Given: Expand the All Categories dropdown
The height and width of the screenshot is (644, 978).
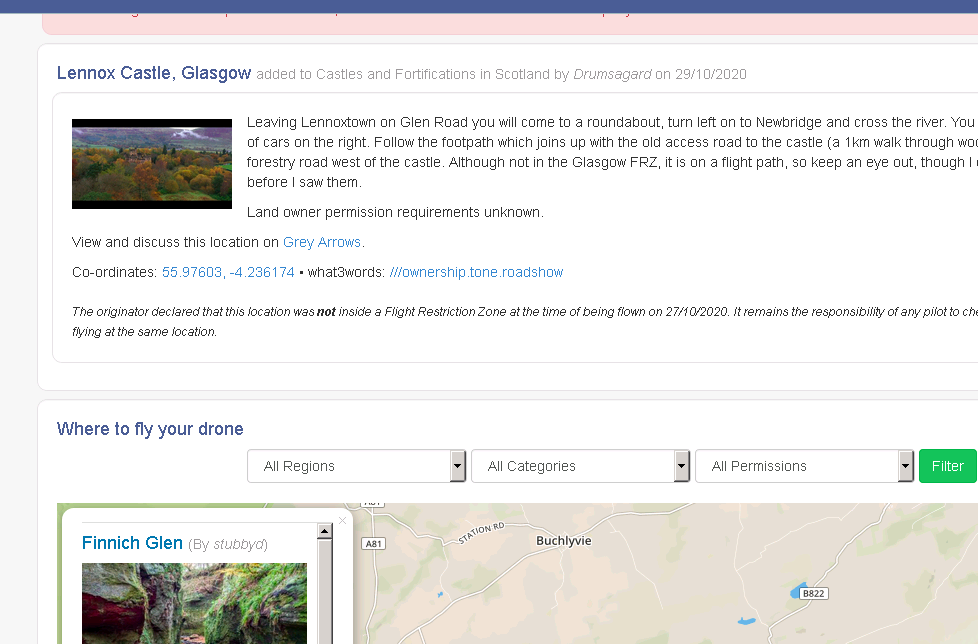Looking at the screenshot, I should pos(580,466).
